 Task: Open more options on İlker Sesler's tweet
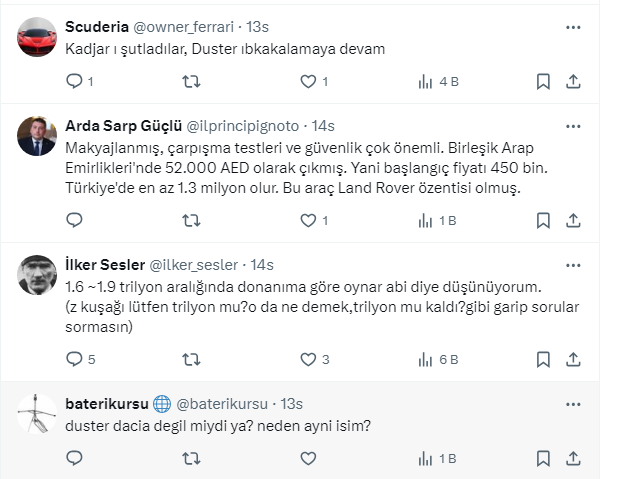point(573,265)
